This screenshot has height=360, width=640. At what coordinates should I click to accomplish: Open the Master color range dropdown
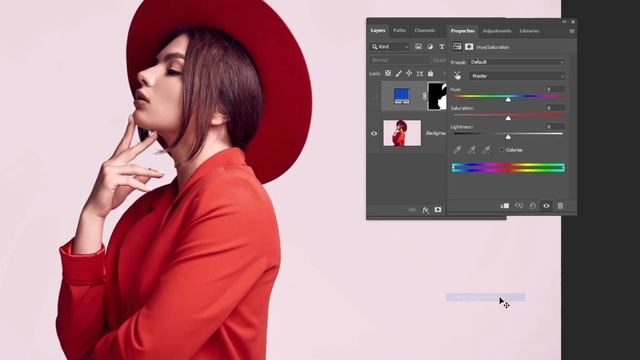[517, 76]
